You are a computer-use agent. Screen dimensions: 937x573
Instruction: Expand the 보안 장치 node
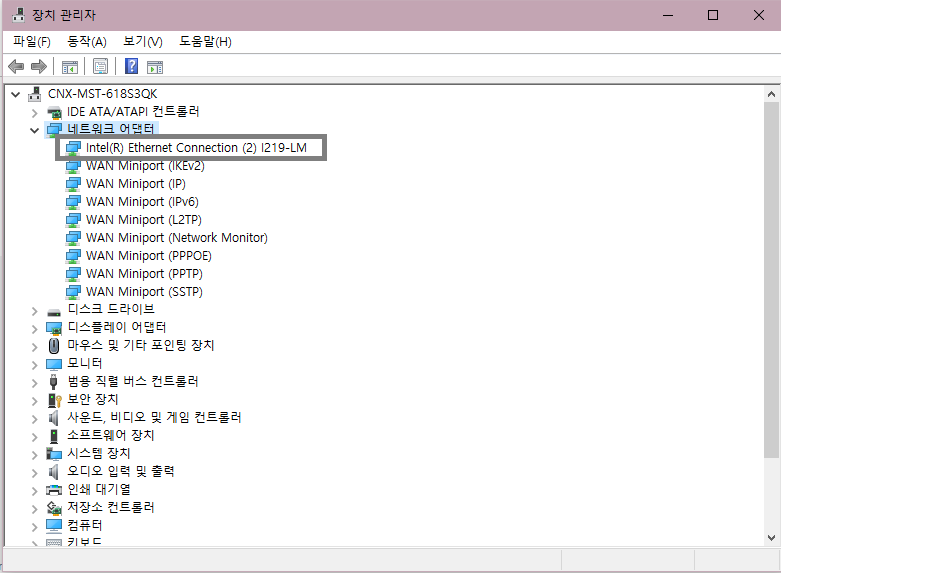34,401
